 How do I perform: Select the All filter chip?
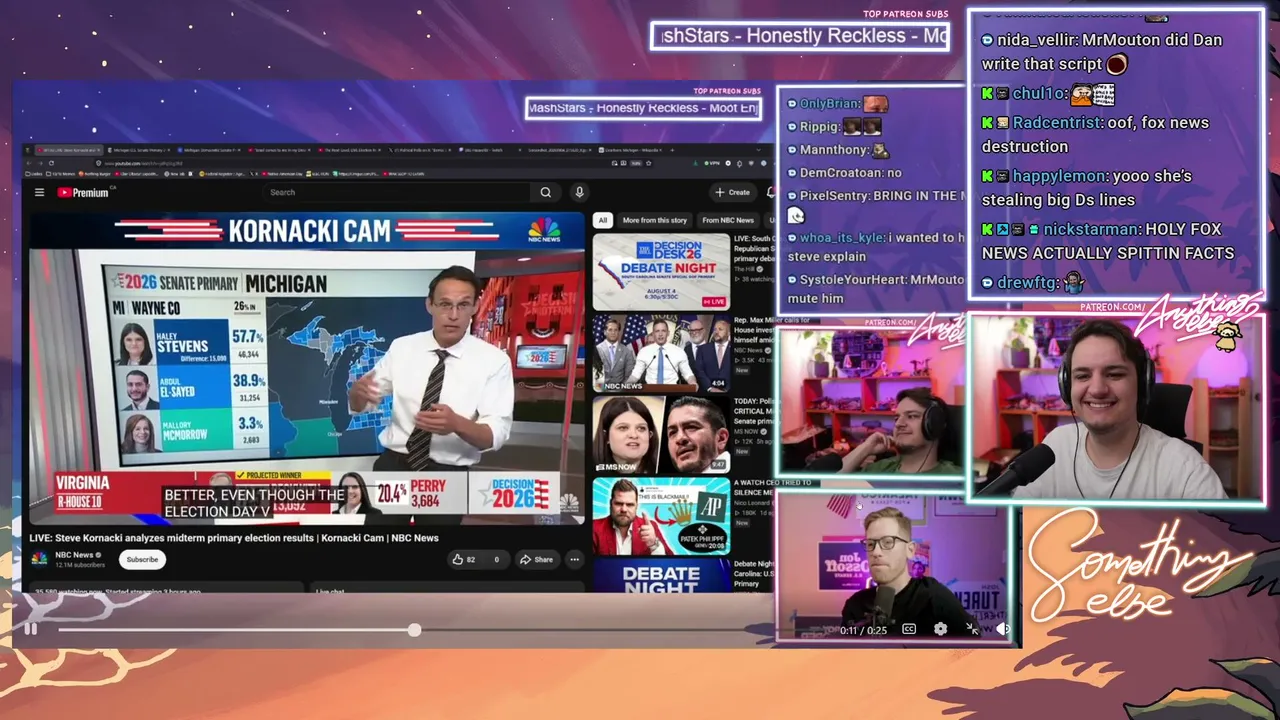tap(602, 220)
